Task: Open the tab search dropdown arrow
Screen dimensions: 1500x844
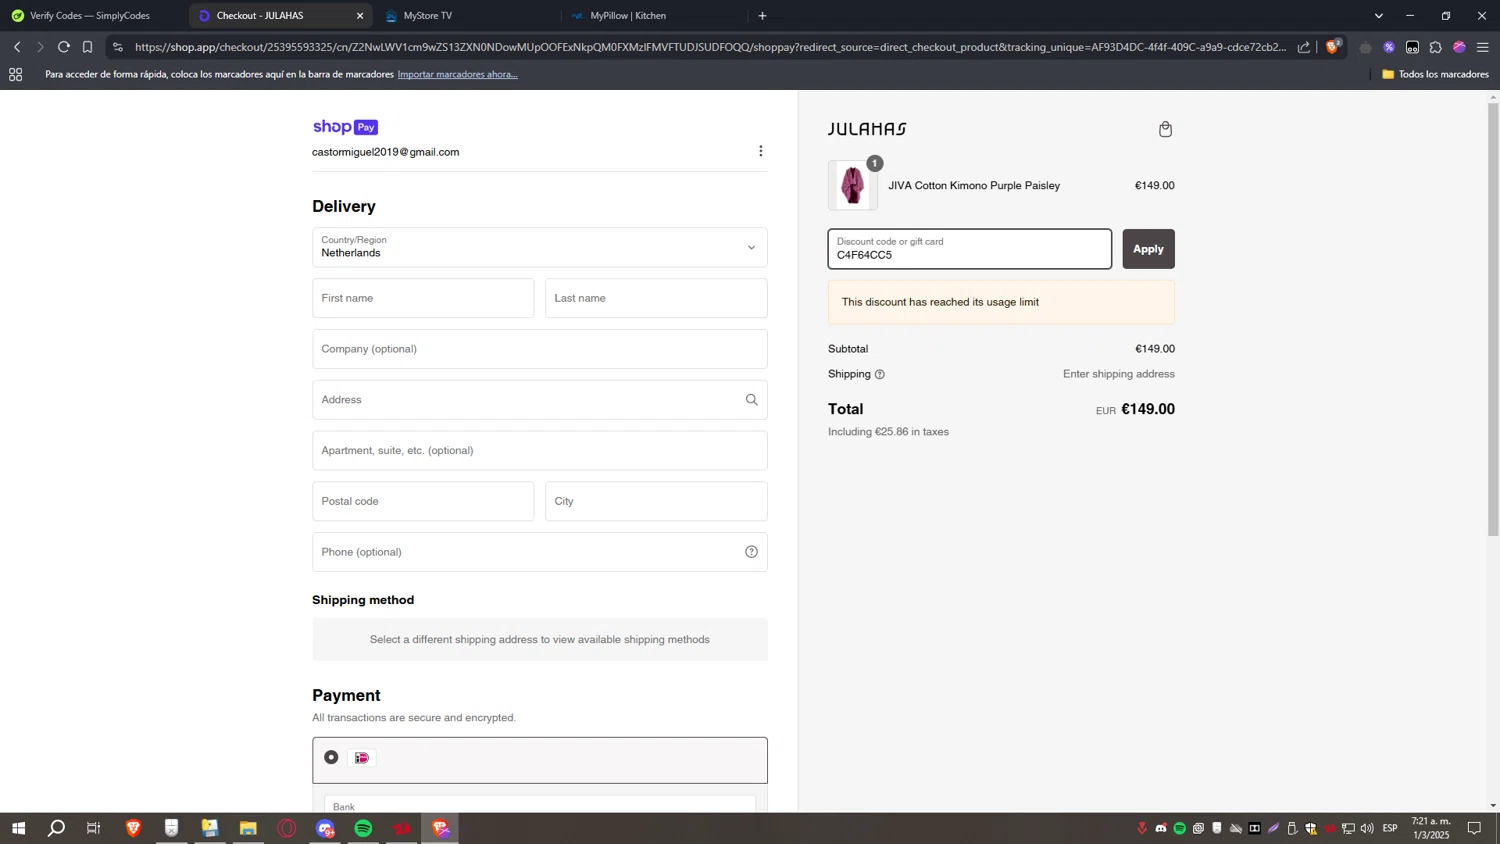Action: (1378, 16)
